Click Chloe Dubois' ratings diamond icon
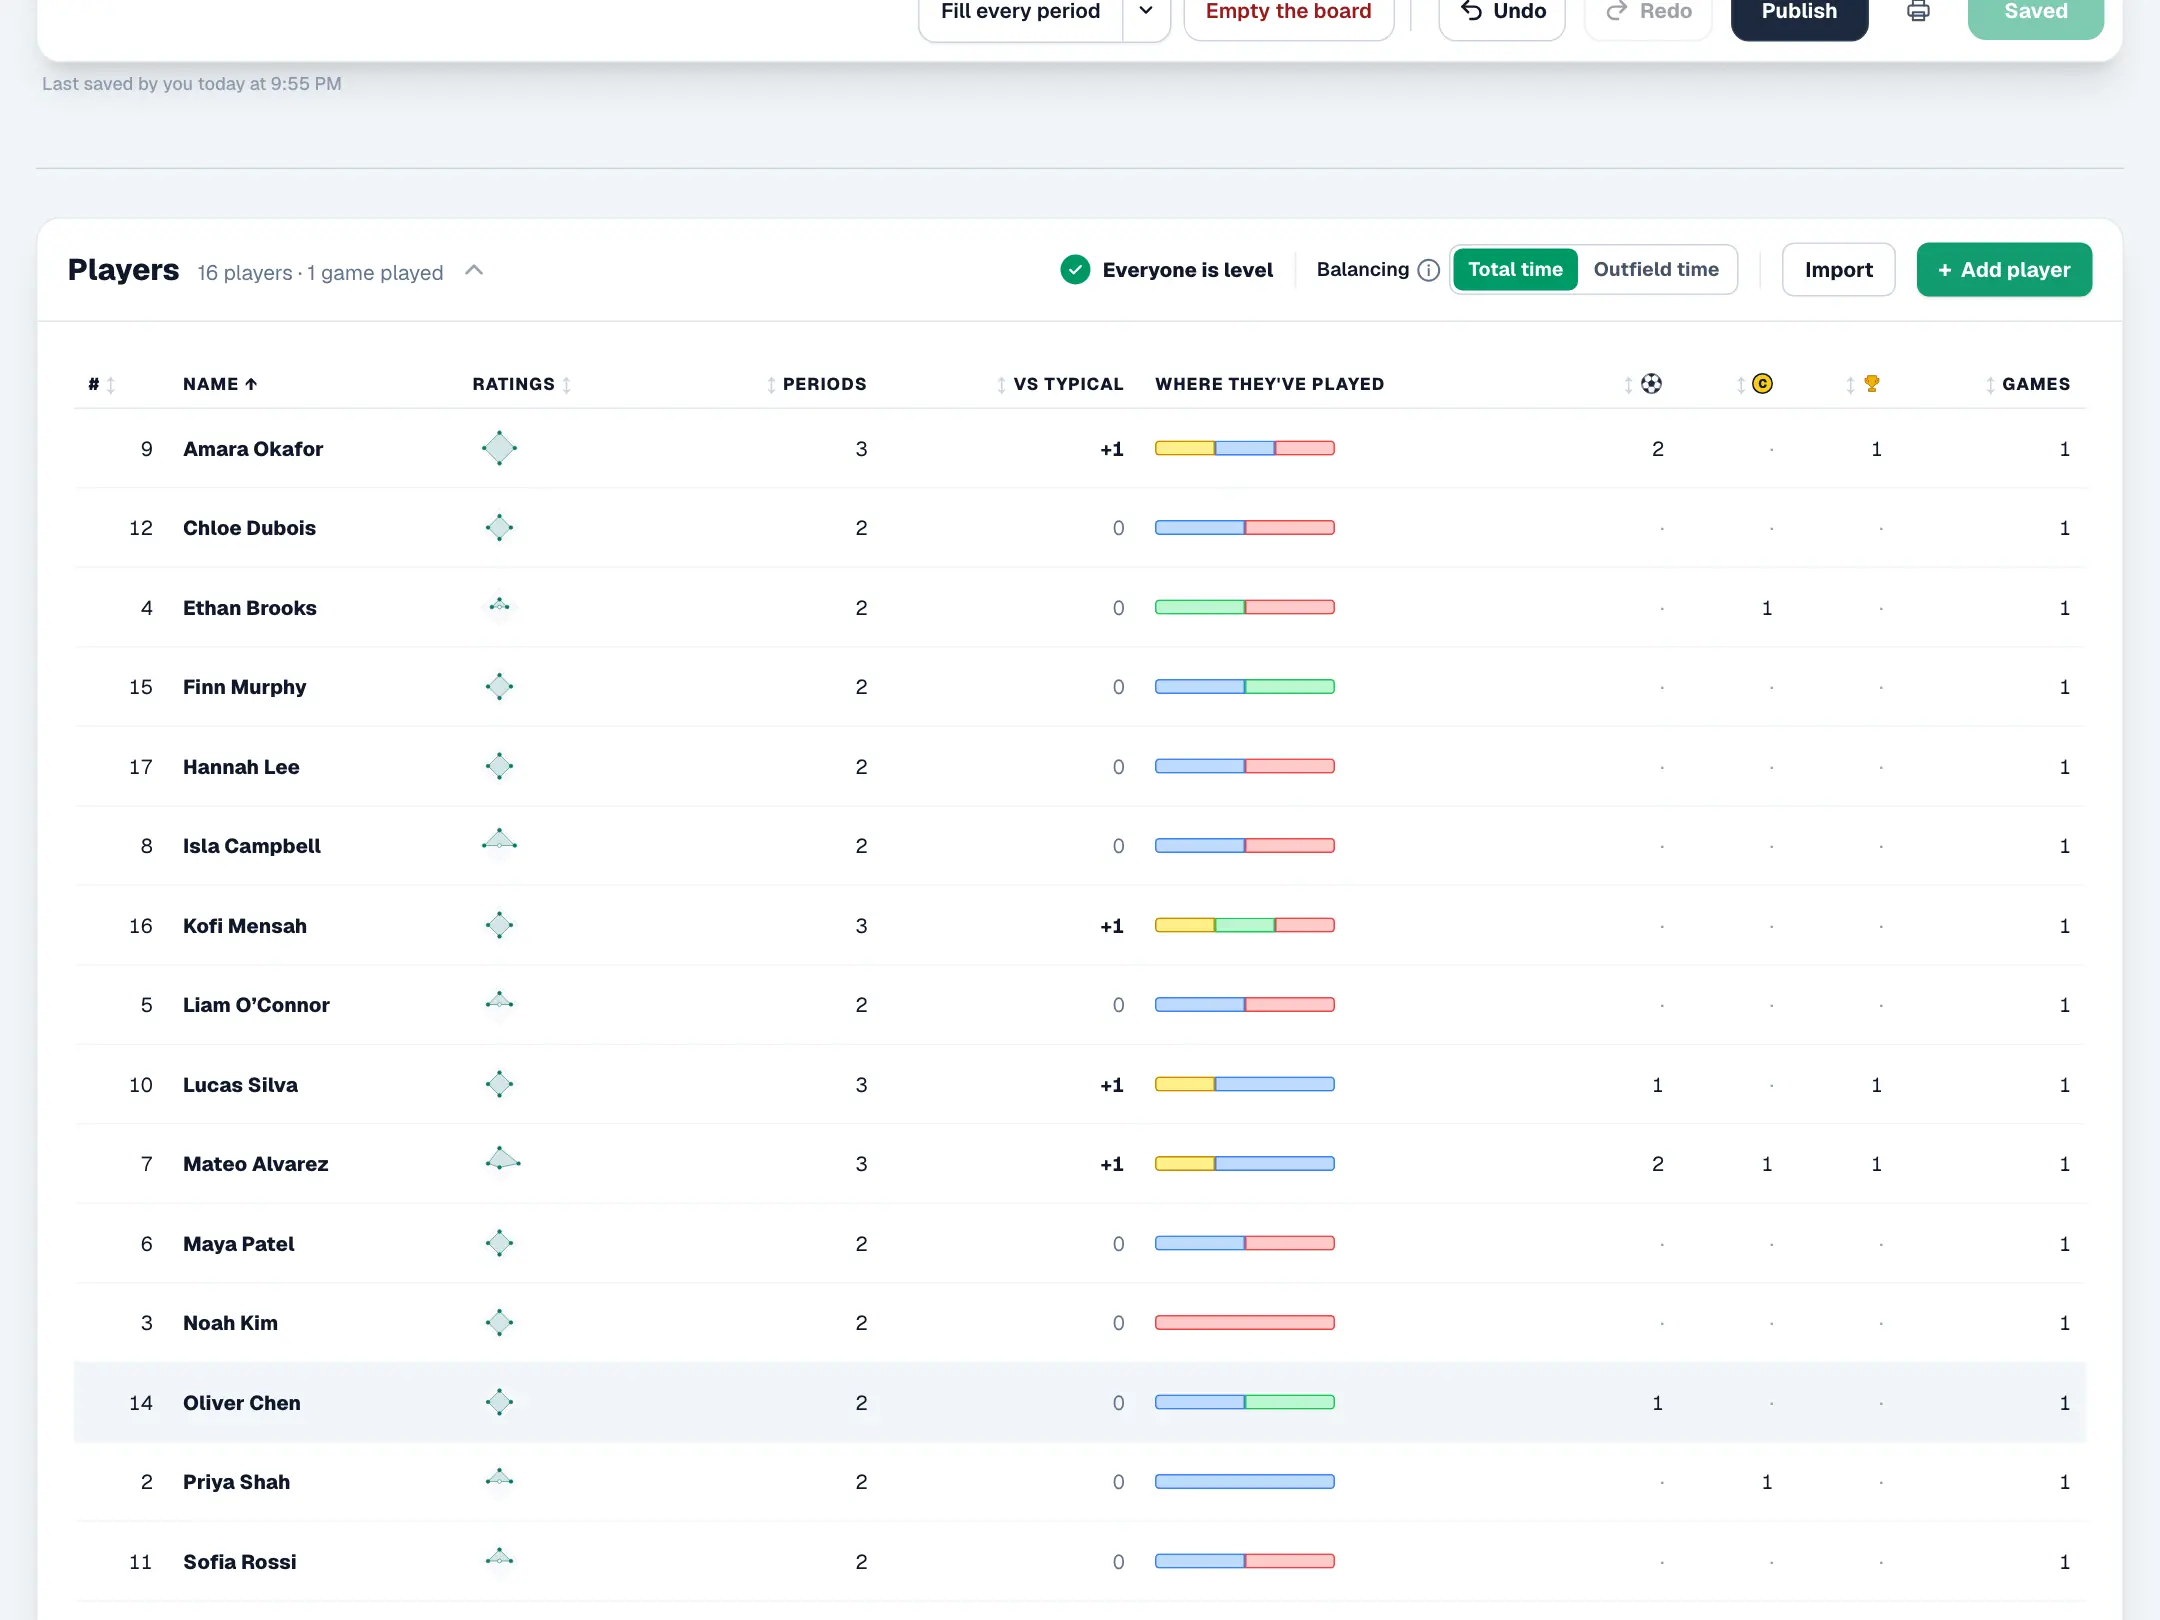2160x1620 pixels. point(499,527)
